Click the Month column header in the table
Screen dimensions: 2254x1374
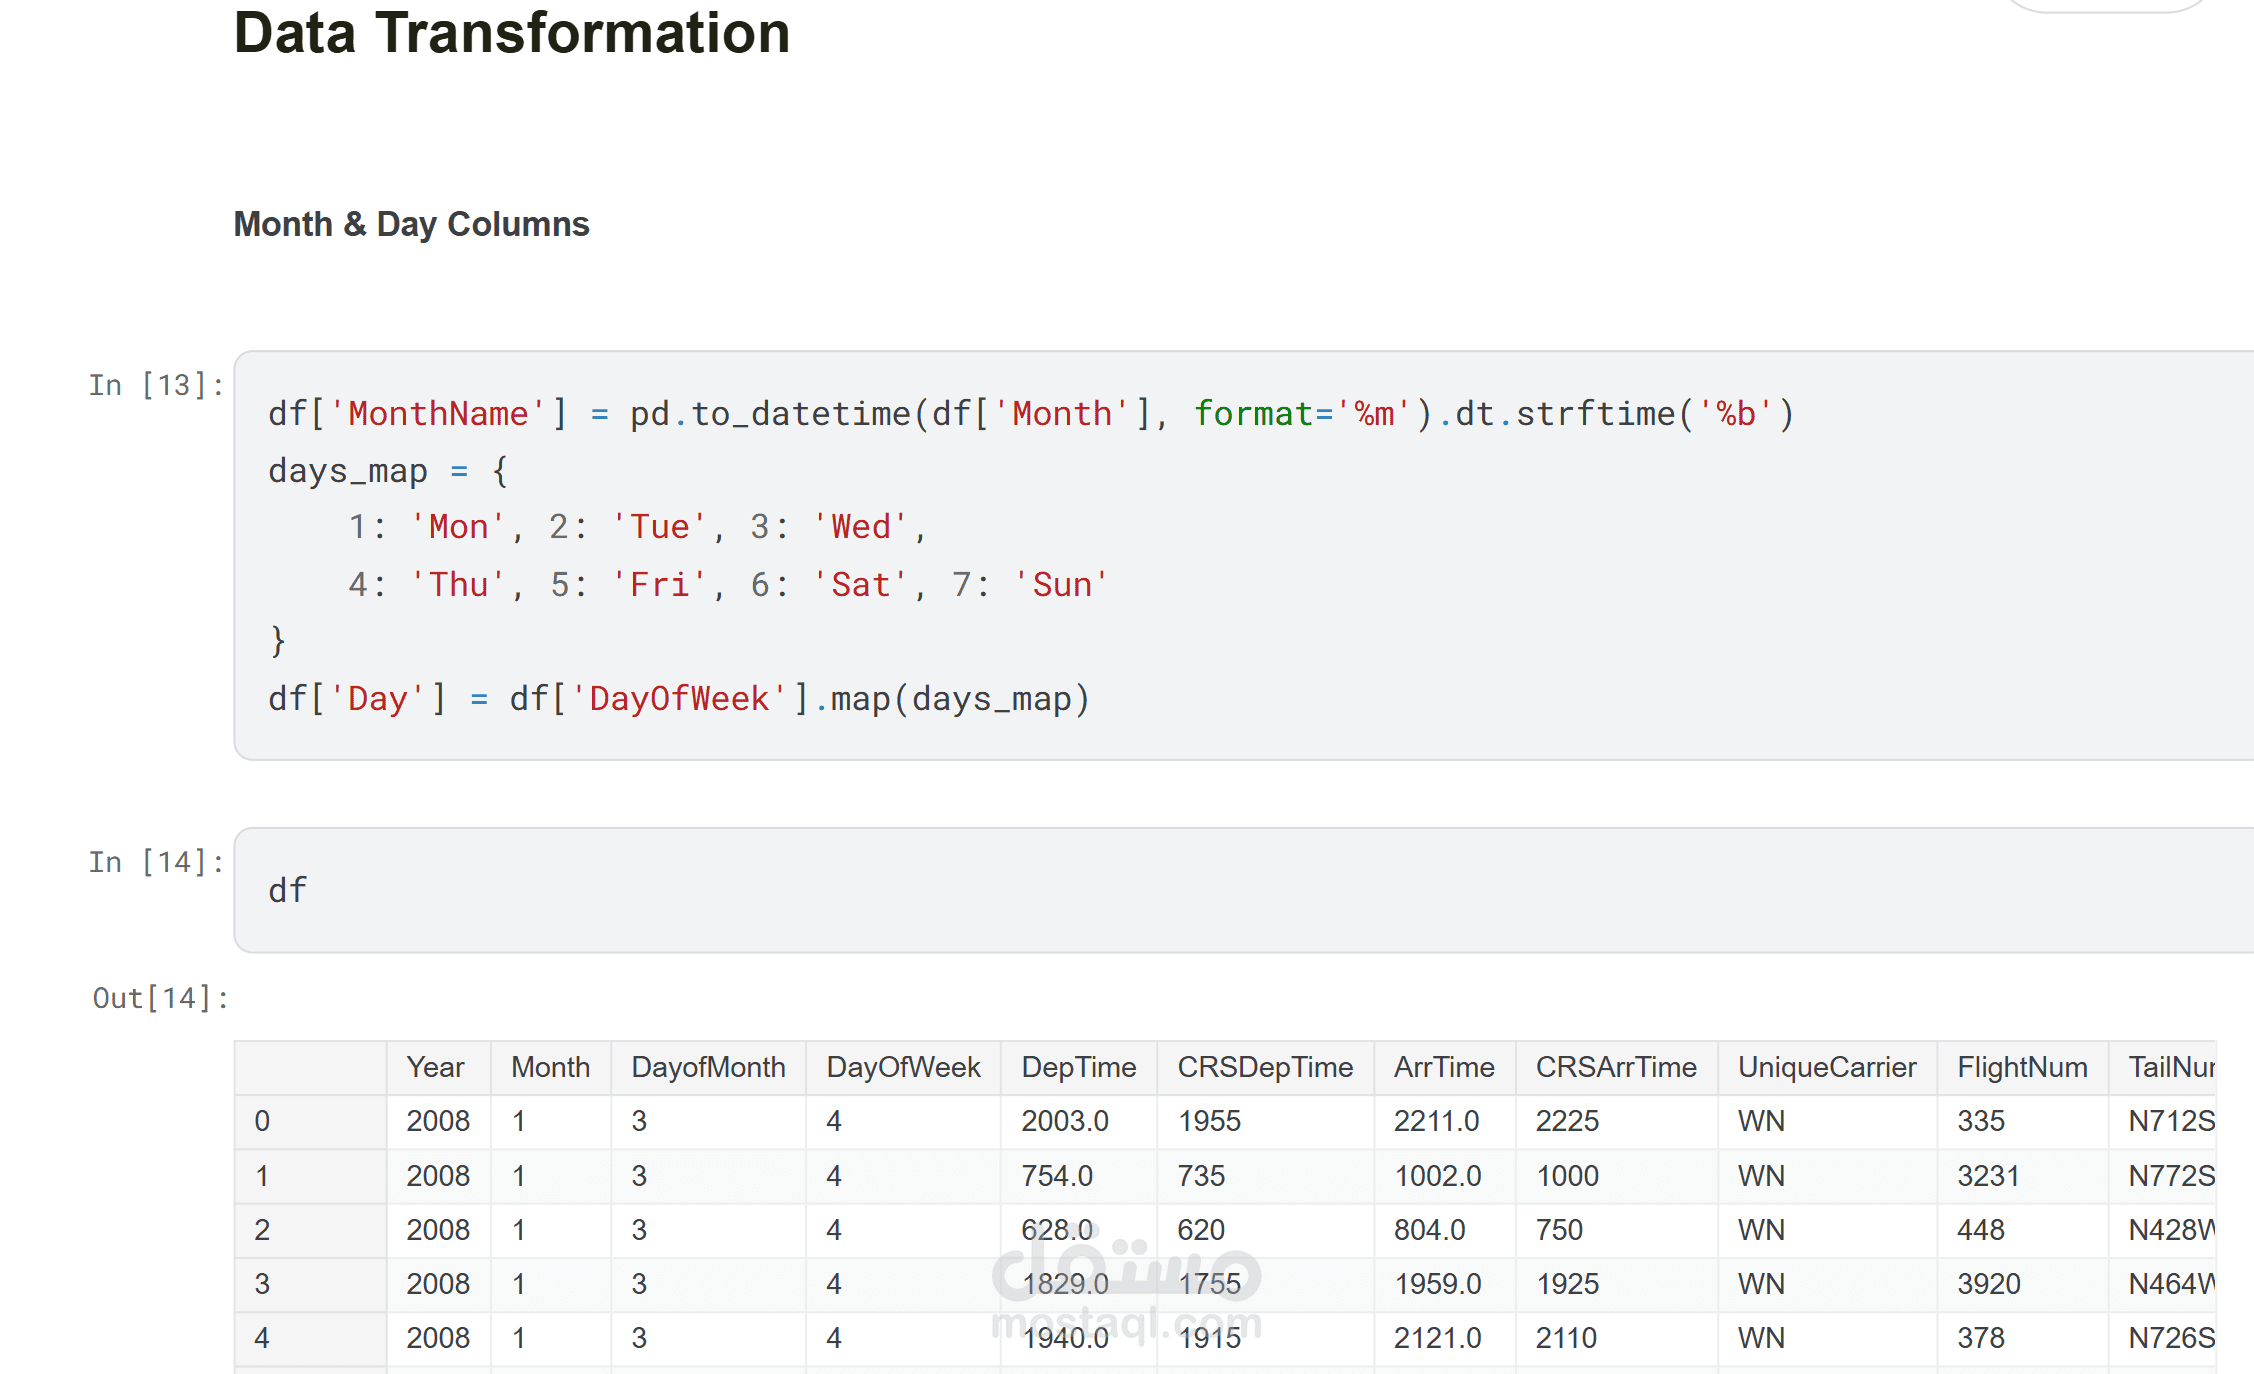click(550, 1067)
